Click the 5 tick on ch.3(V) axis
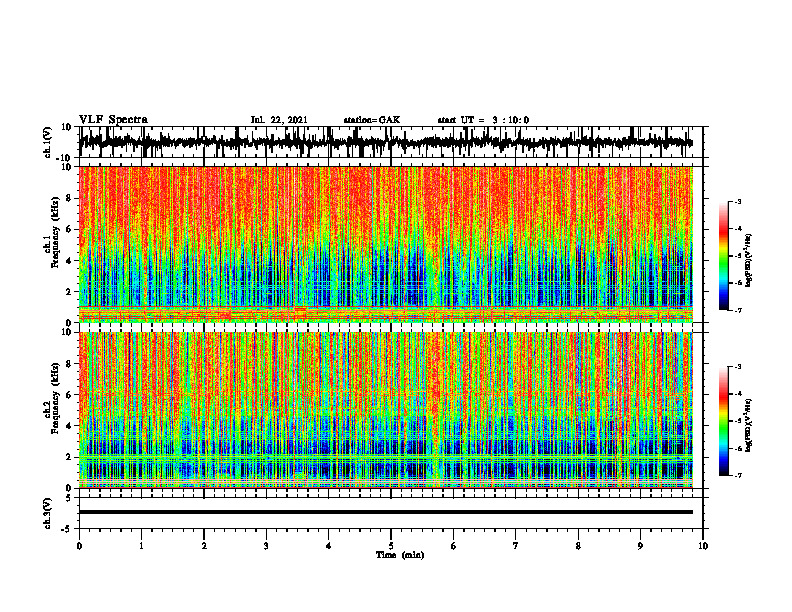Image resolution: width=792 pixels, height=612 pixels. pyautogui.click(x=70, y=498)
